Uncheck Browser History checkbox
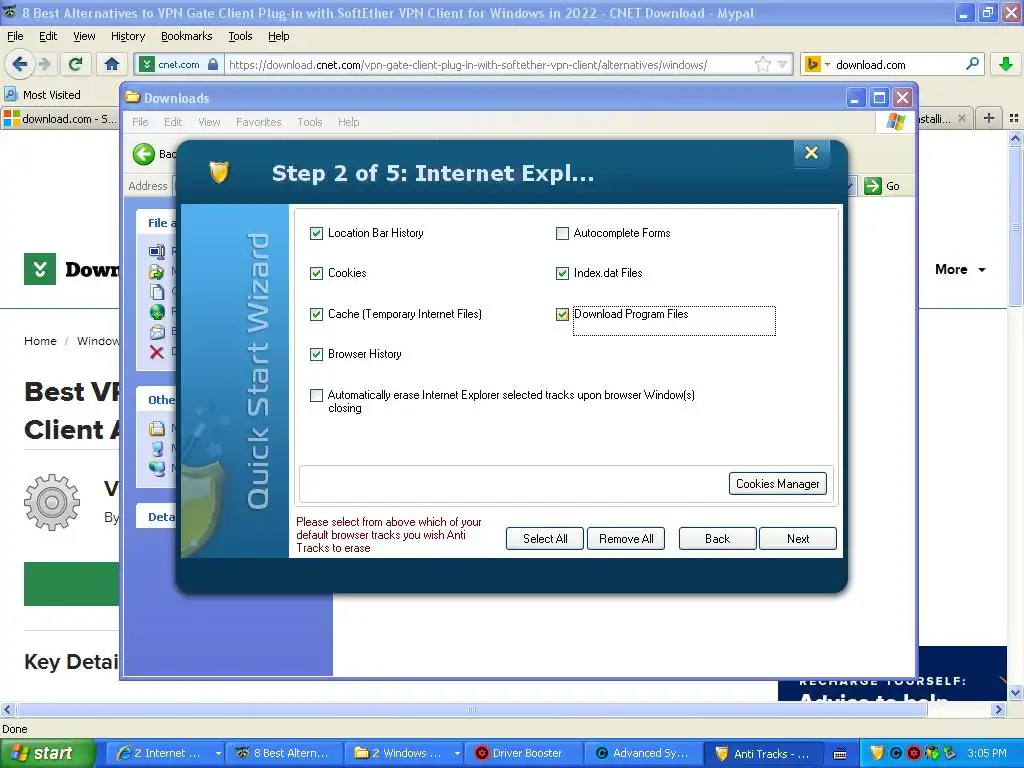This screenshot has height=768, width=1024. [316, 354]
